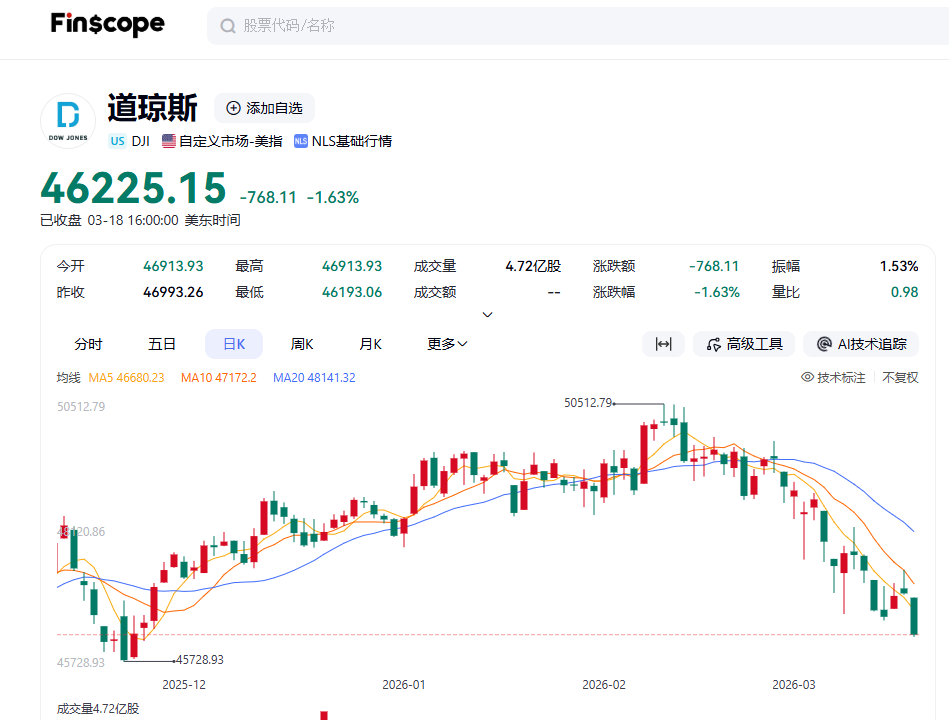949x720 pixels.
Task: Click the 2026-03 date axis label
Action: [793, 685]
